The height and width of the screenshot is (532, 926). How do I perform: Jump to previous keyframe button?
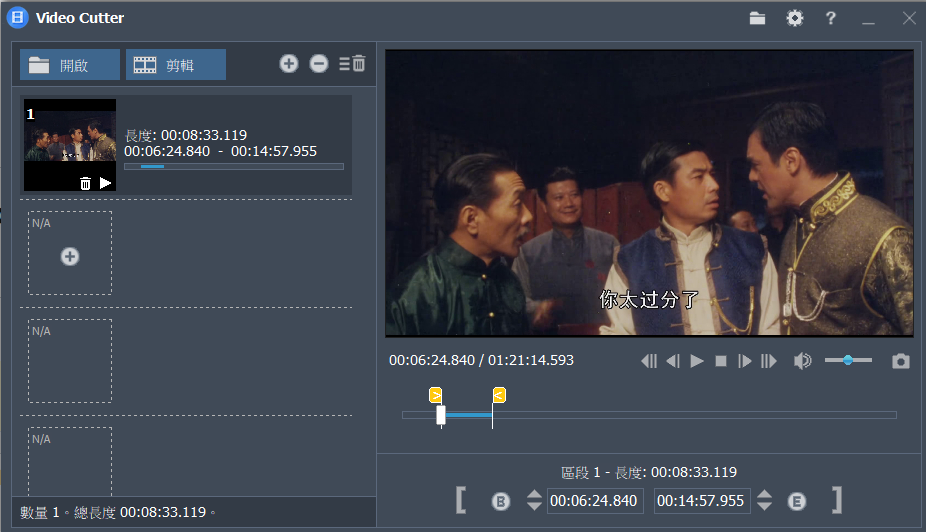pyautogui.click(x=649, y=361)
